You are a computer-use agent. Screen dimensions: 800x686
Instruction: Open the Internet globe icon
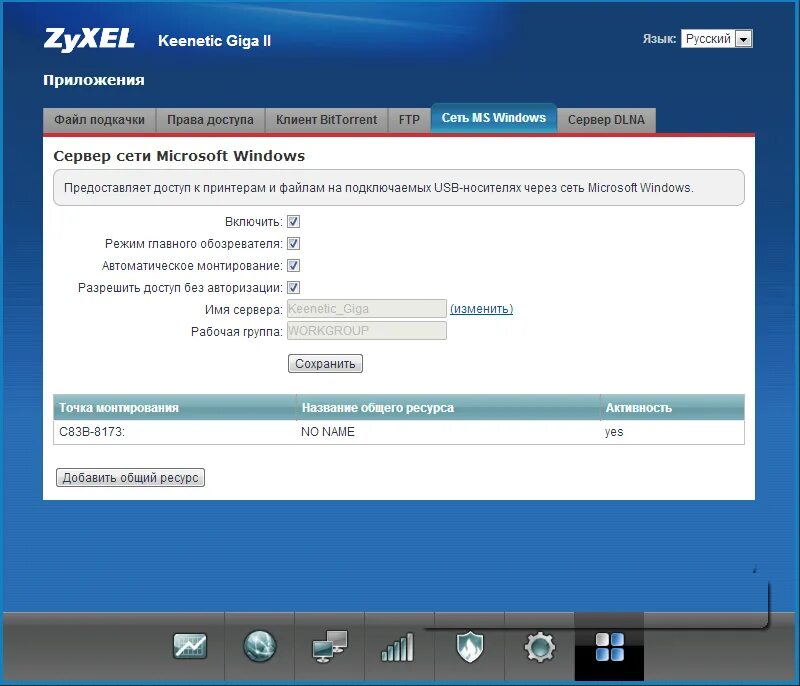pos(259,647)
